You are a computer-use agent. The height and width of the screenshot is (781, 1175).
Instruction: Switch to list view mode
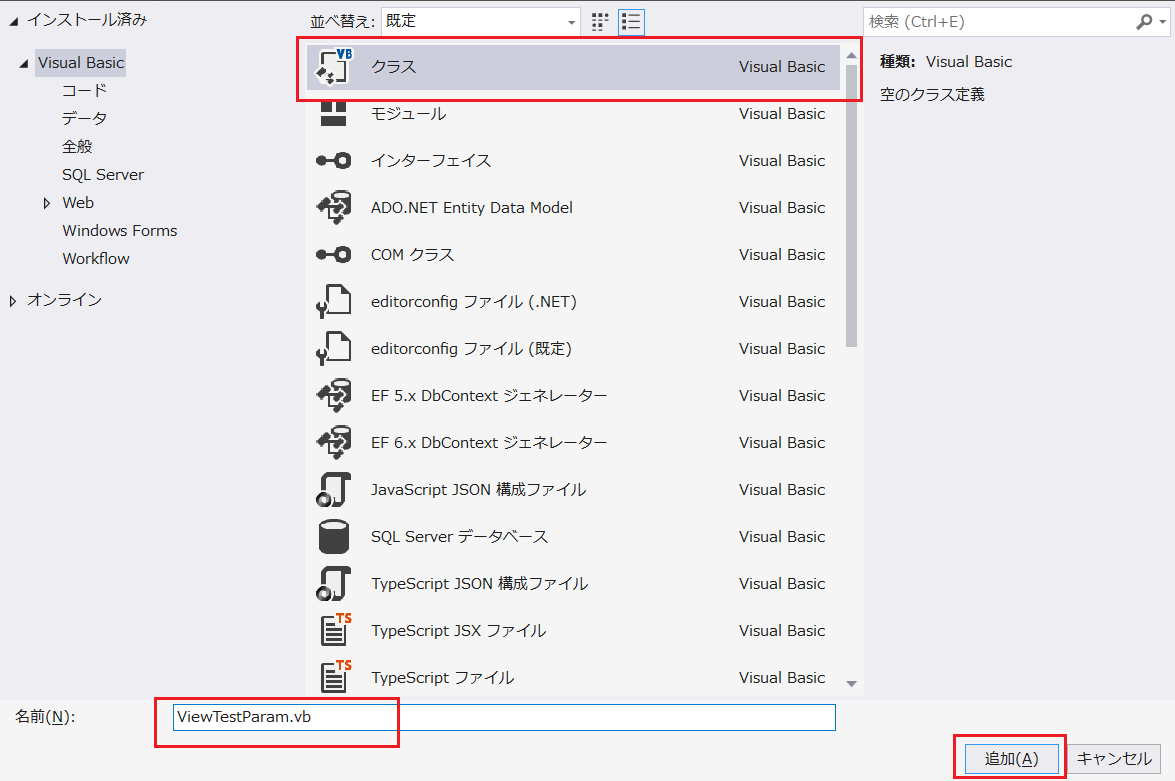point(630,21)
